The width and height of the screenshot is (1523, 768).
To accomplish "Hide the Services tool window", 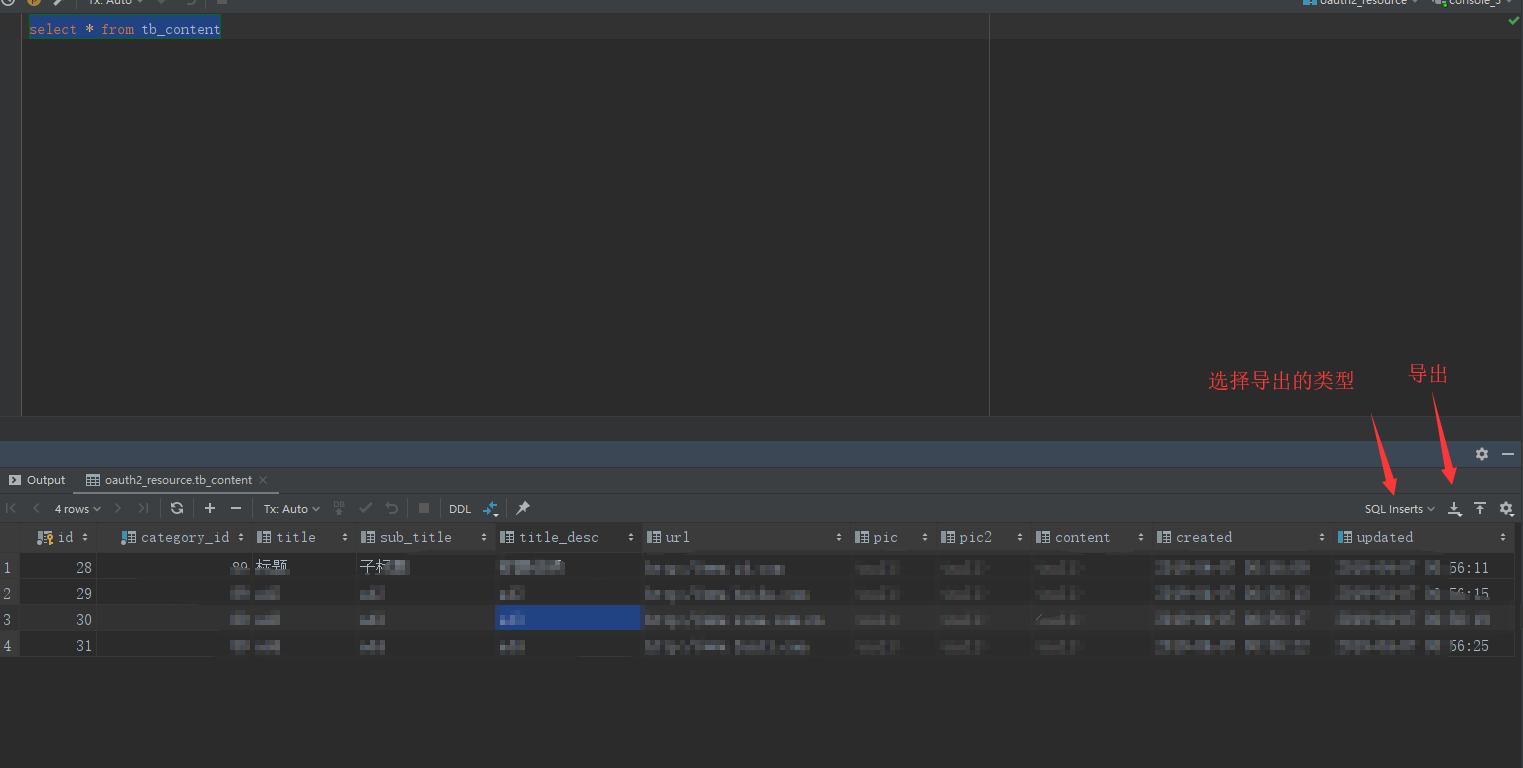I will click(x=1508, y=454).
